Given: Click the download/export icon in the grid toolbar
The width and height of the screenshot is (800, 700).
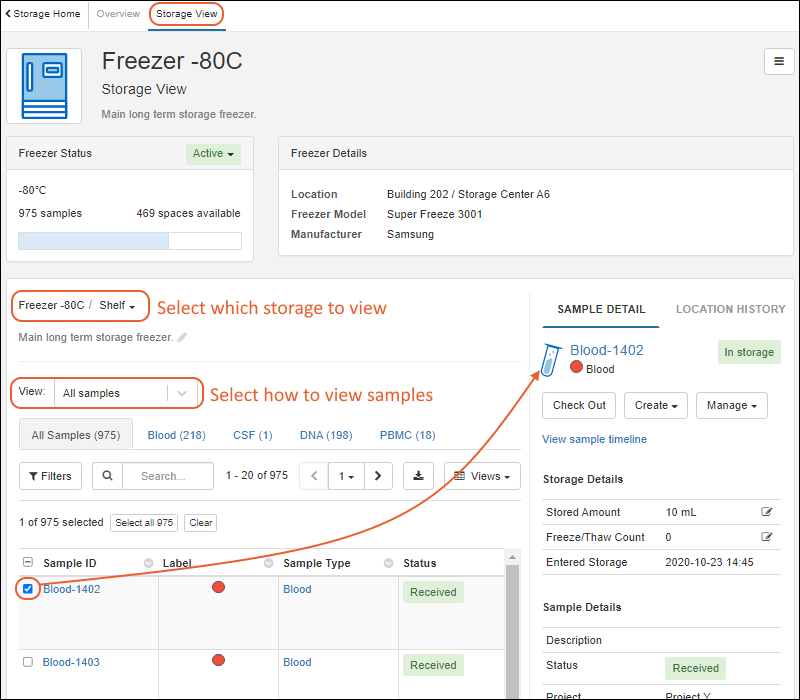Looking at the screenshot, I should (418, 476).
